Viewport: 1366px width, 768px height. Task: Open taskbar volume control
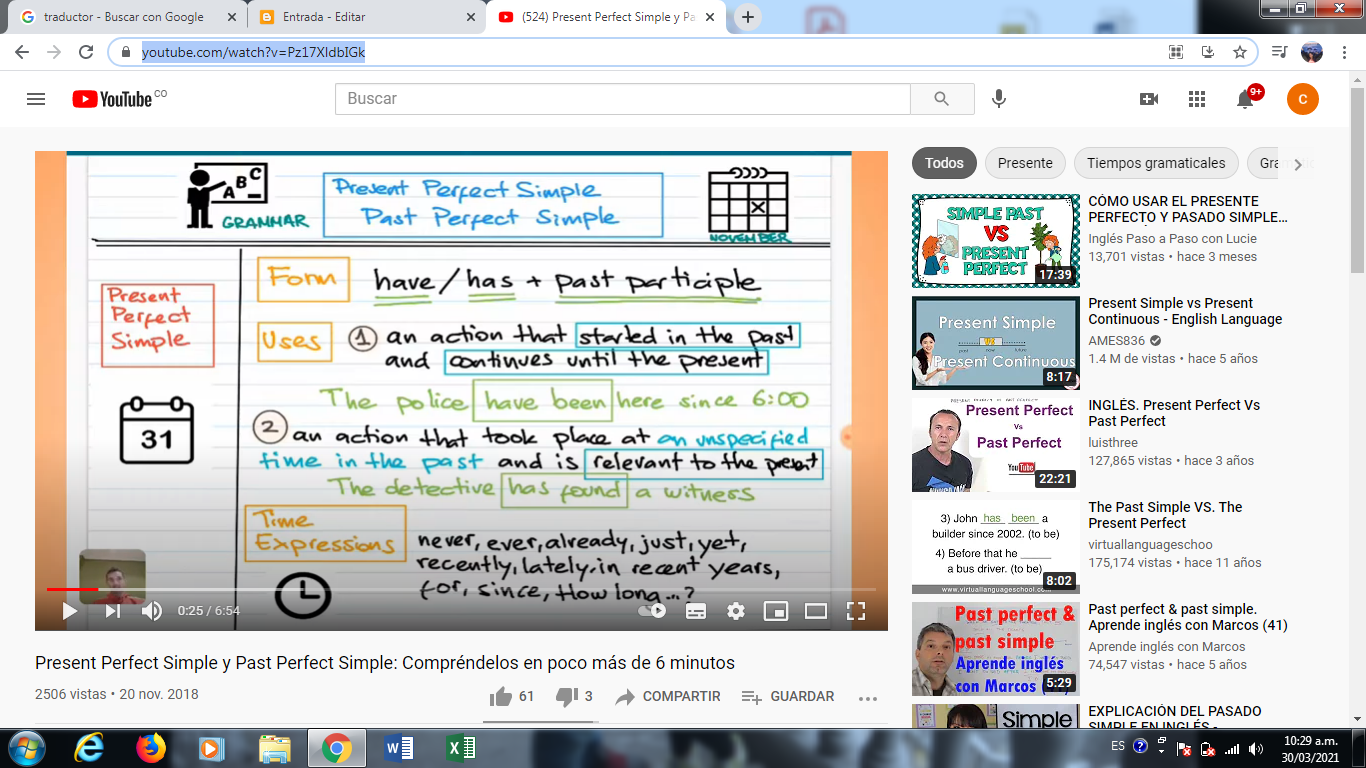point(1255,748)
